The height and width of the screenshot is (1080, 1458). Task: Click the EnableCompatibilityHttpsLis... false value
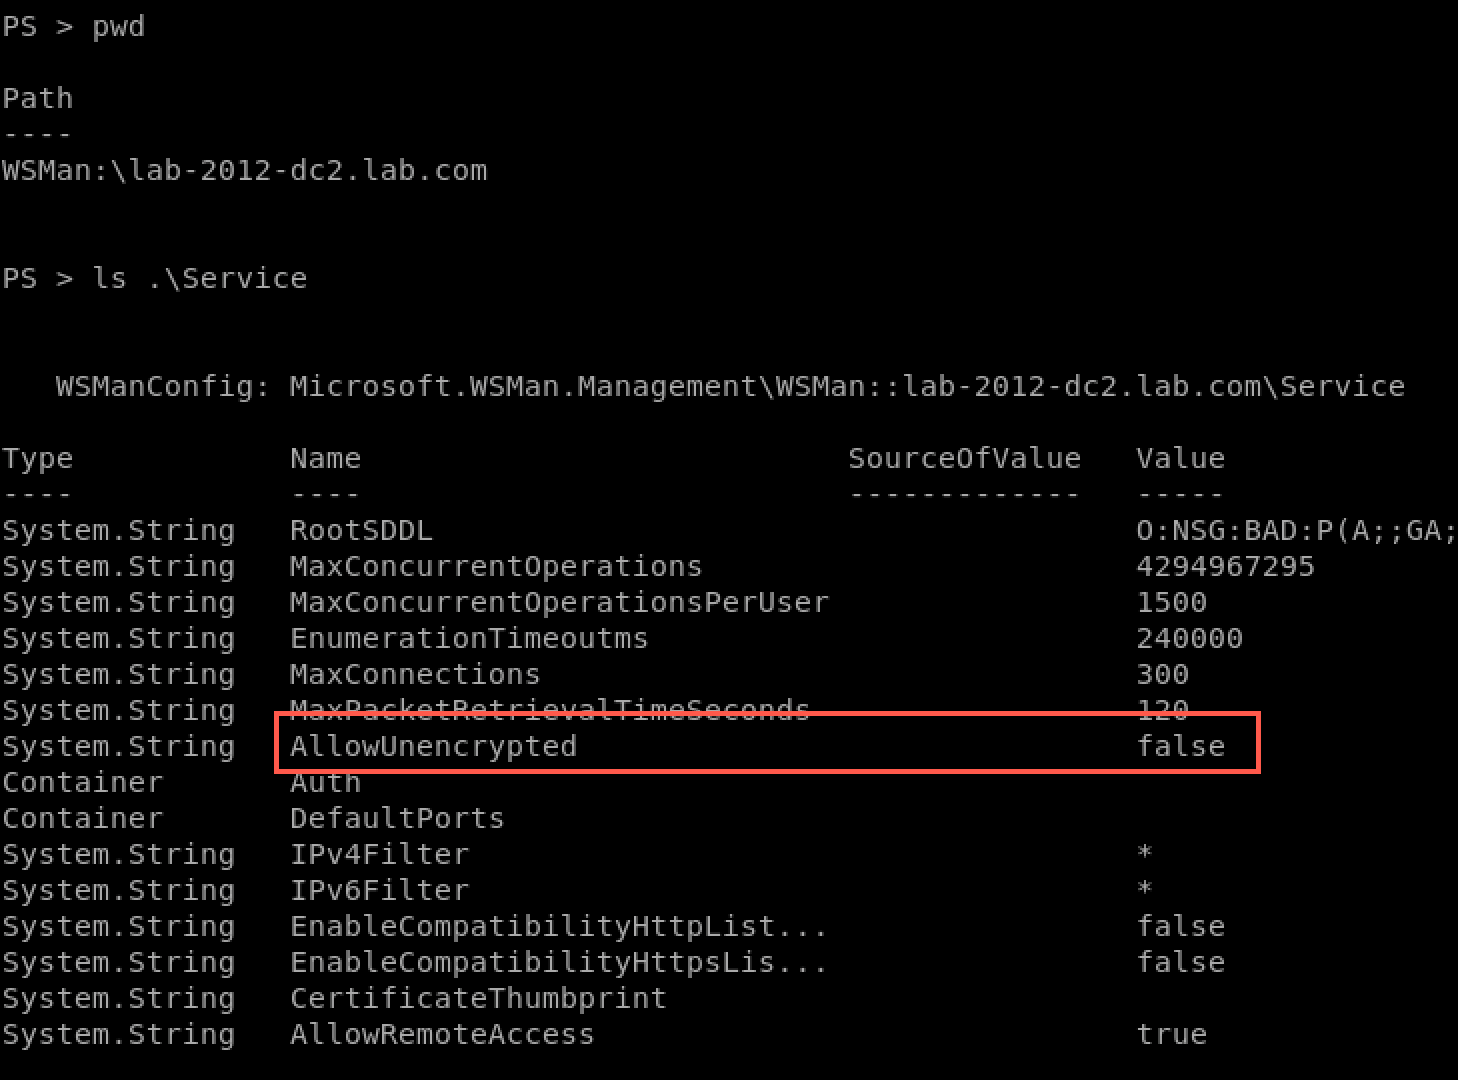(1181, 962)
